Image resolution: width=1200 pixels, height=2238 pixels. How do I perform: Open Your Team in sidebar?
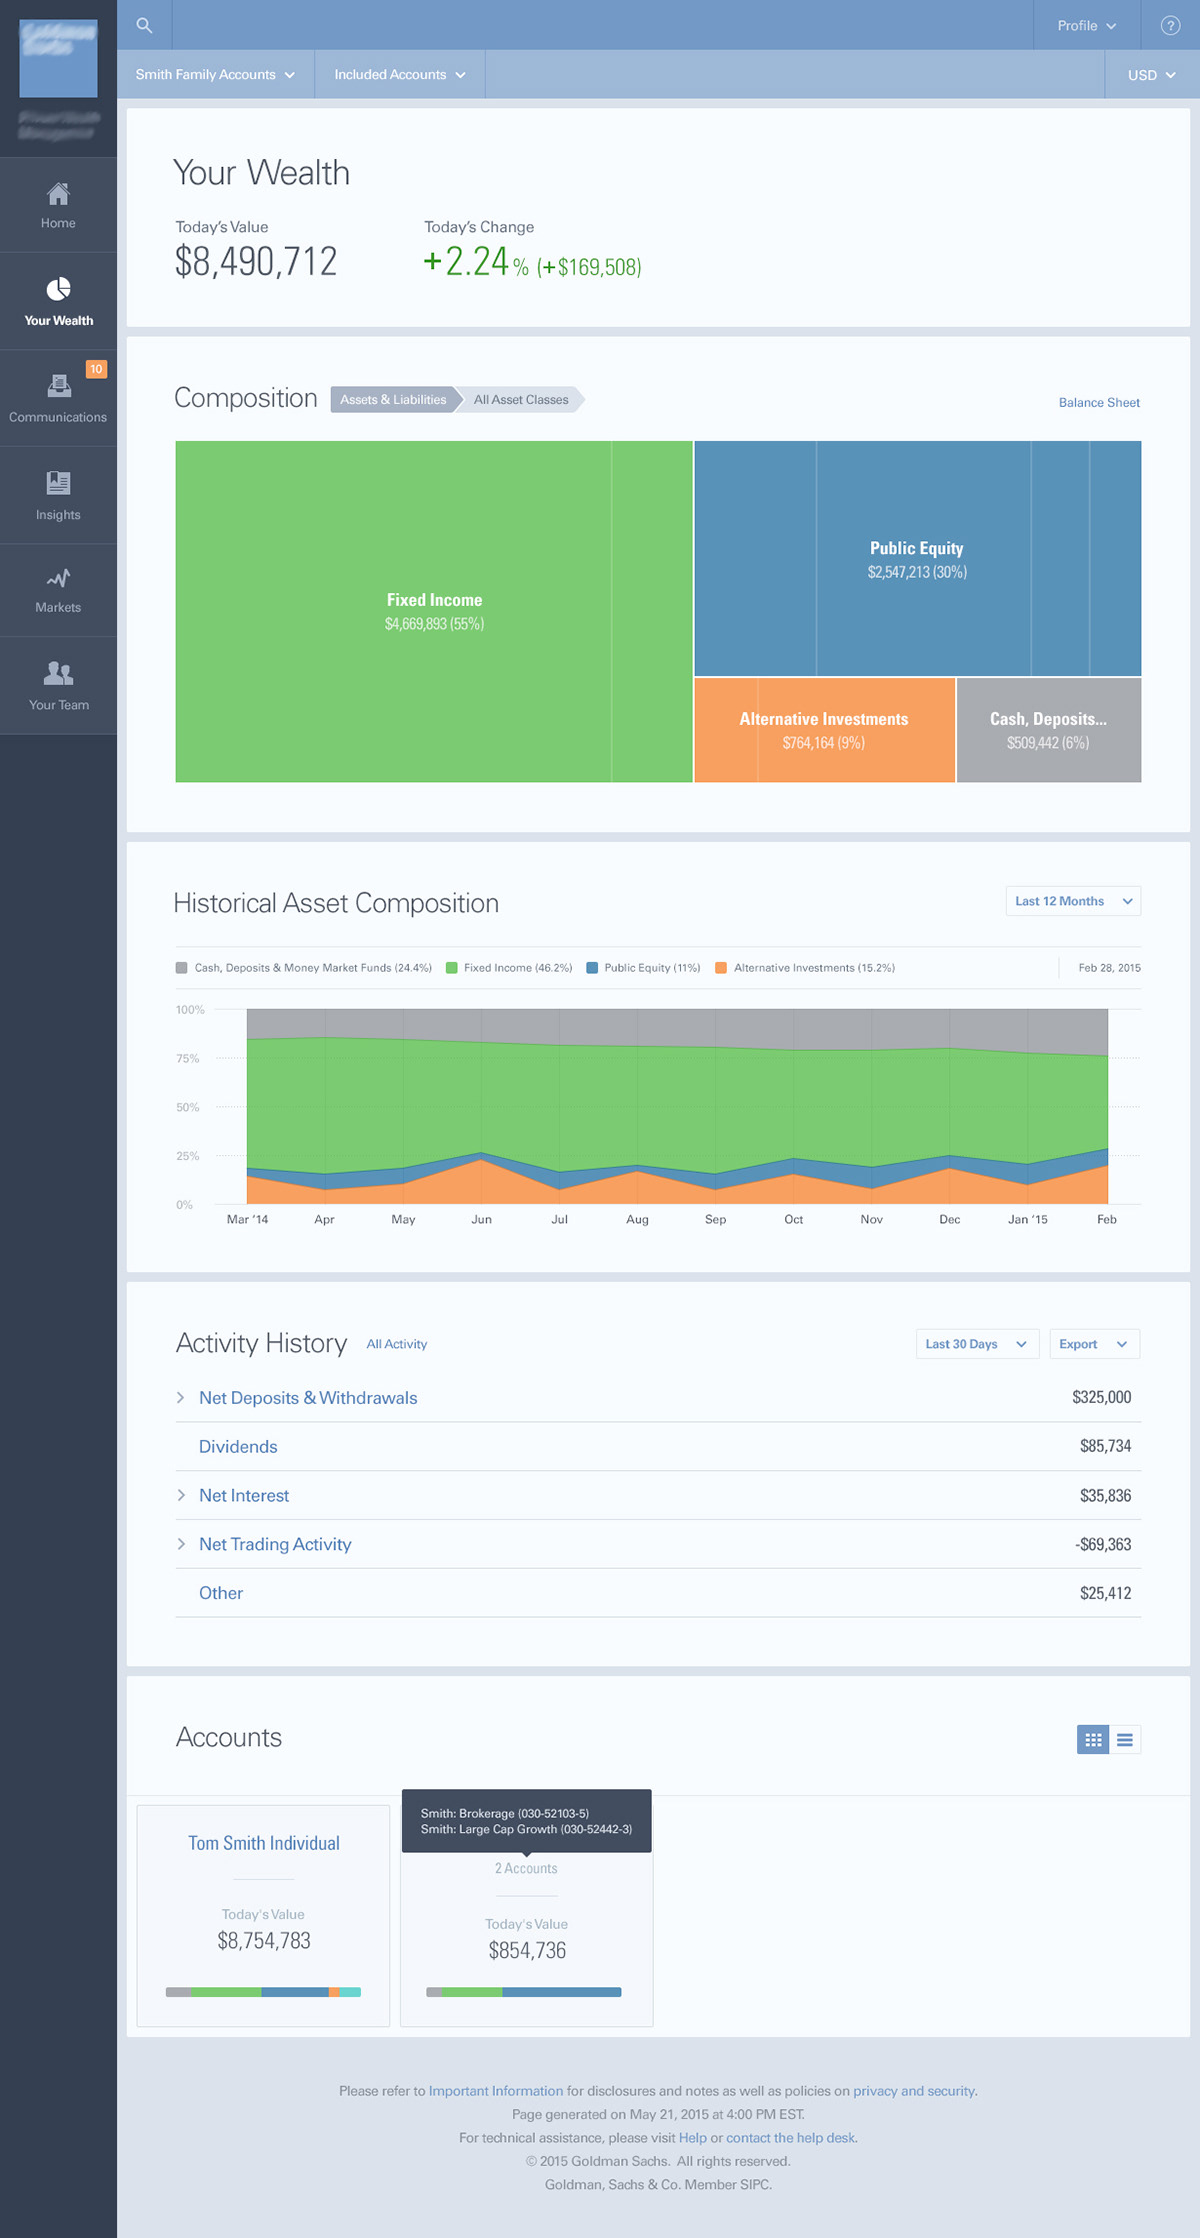pos(58,686)
